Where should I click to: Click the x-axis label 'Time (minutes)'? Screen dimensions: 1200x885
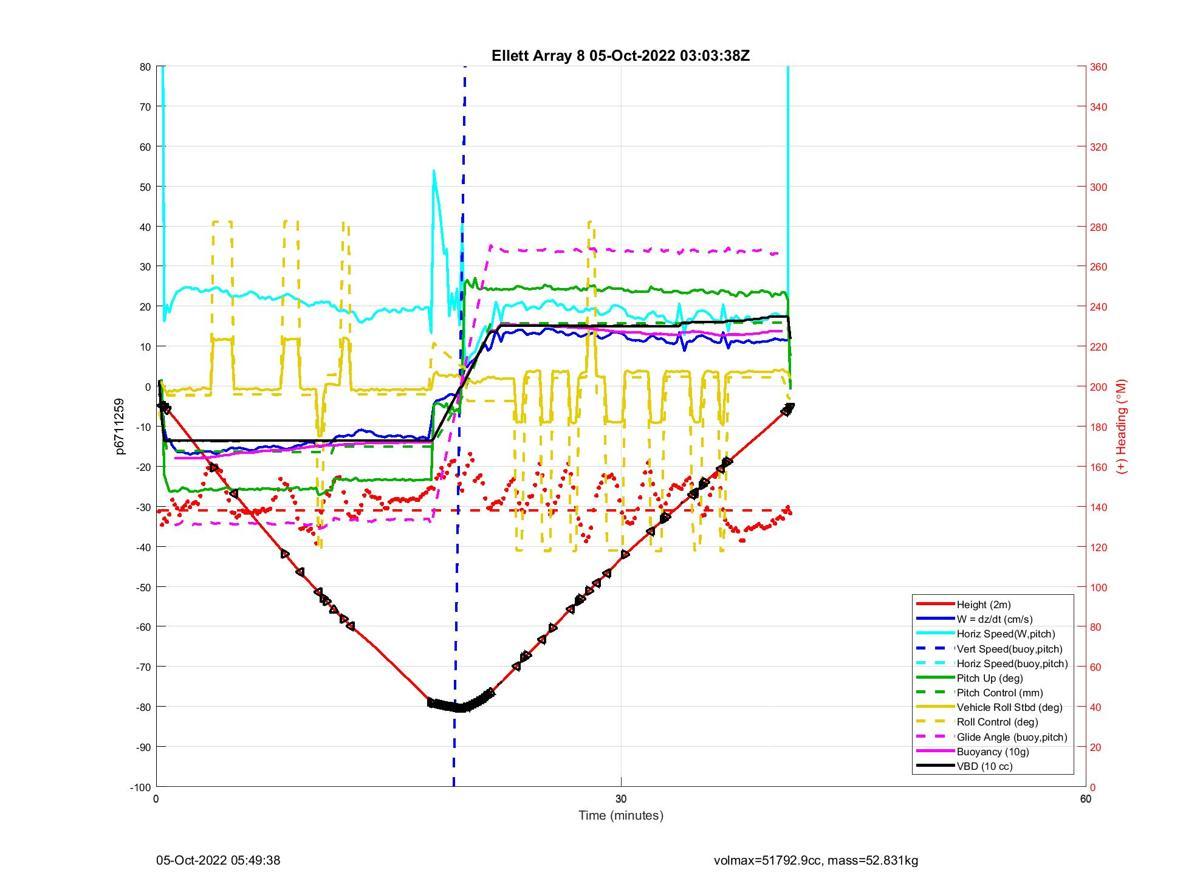[x=620, y=815]
